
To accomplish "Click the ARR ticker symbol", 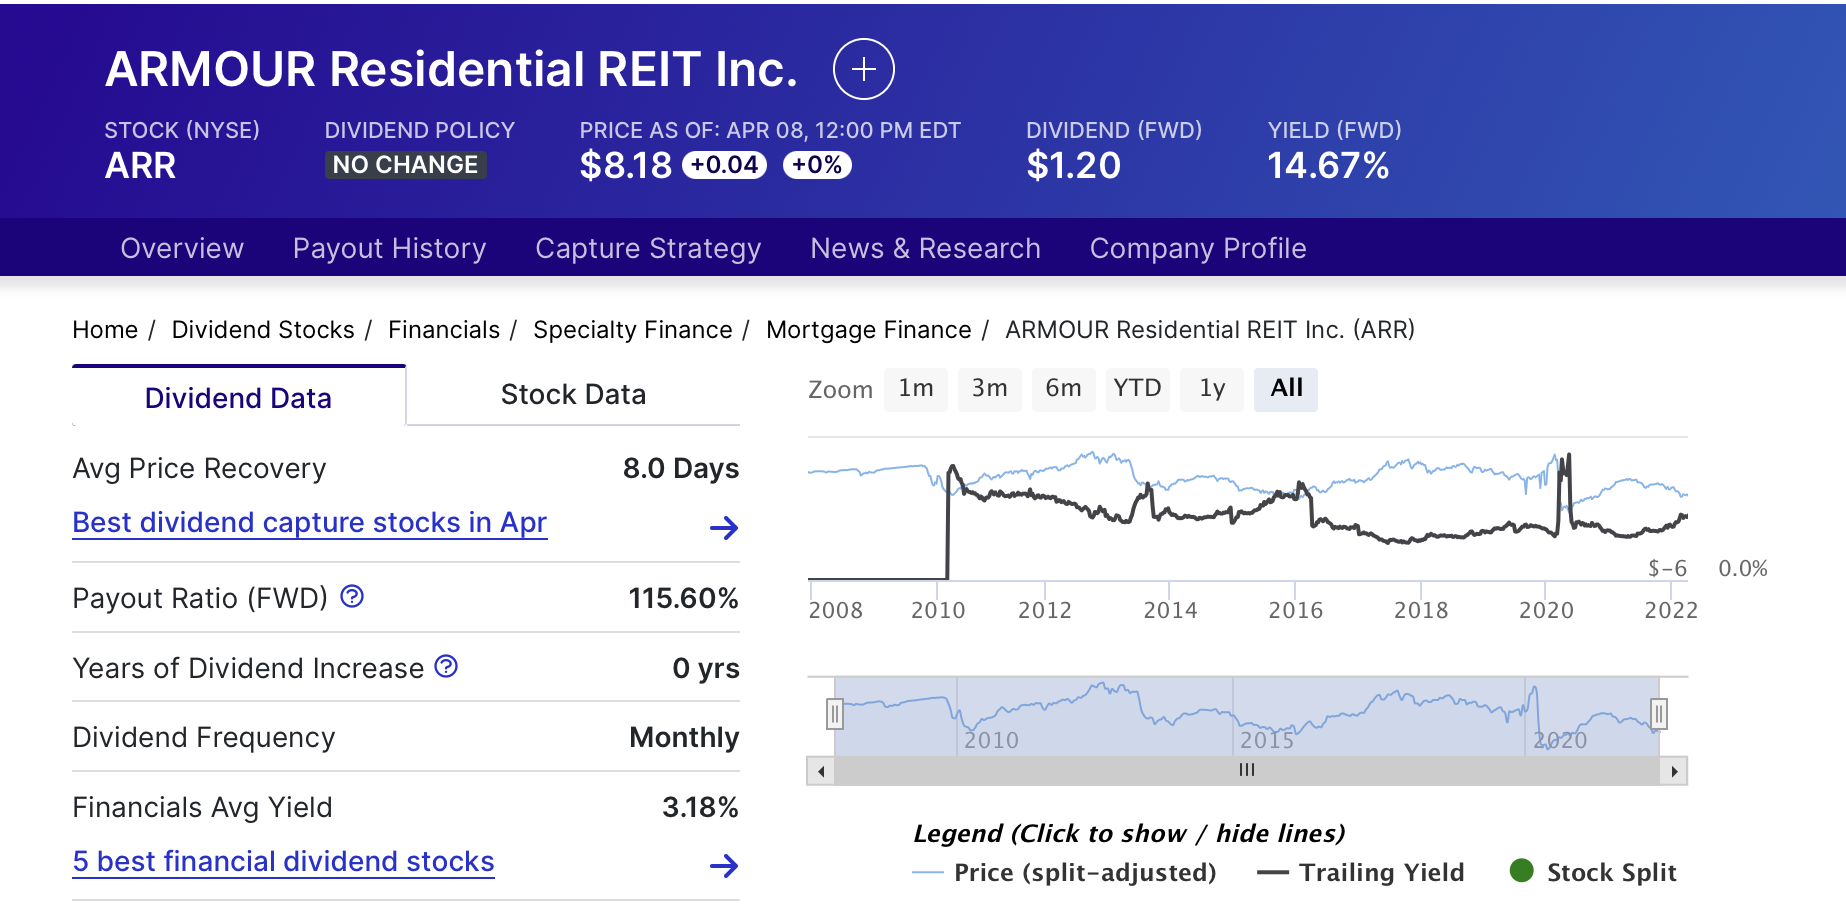I will [x=140, y=166].
